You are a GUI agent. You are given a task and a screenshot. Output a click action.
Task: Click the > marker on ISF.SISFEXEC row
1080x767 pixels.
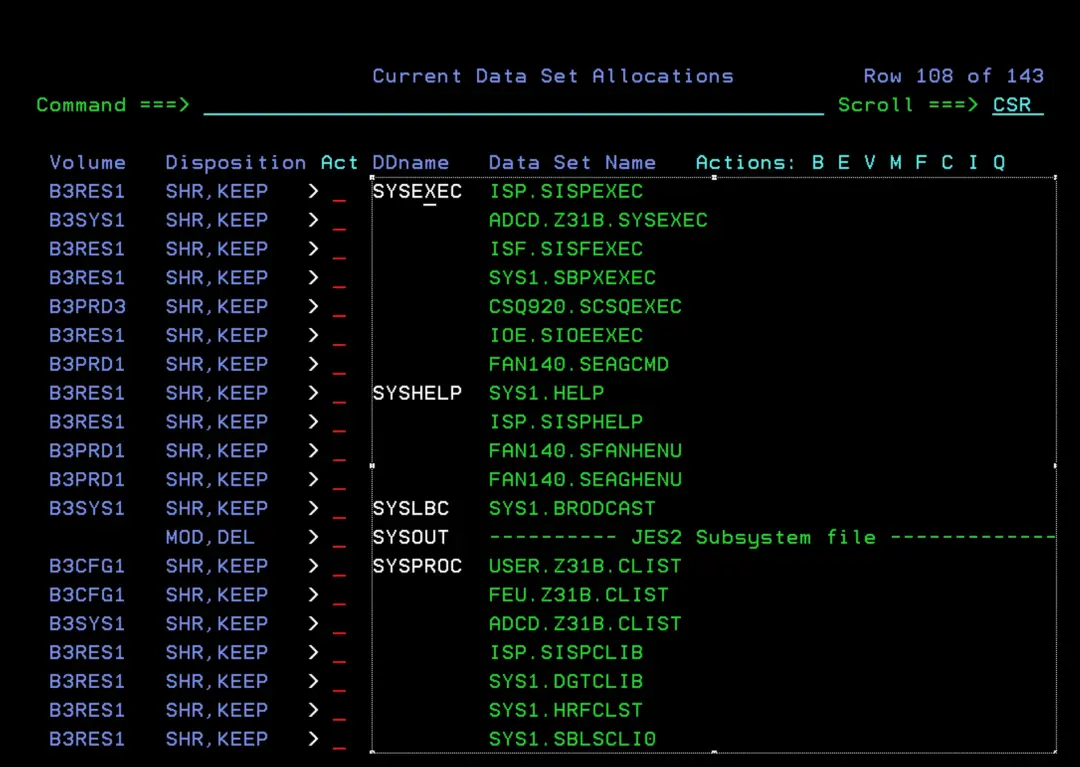[313, 249]
